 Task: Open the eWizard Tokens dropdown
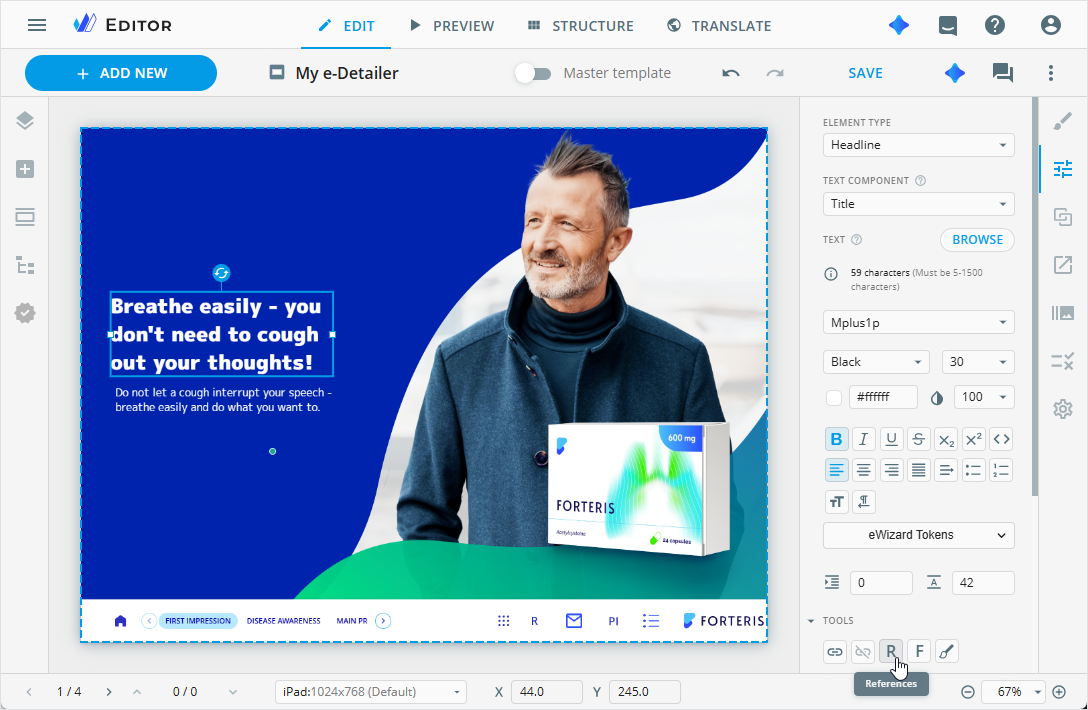919,535
